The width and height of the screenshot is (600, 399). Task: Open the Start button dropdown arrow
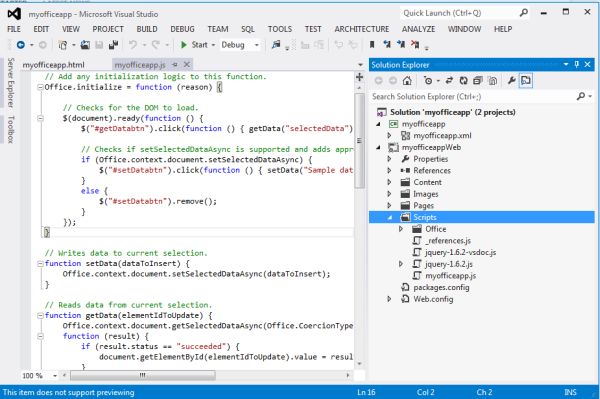[x=213, y=45]
